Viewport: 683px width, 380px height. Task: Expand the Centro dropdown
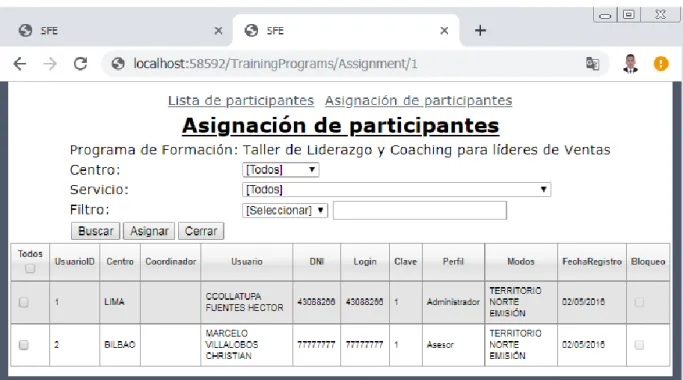281,170
